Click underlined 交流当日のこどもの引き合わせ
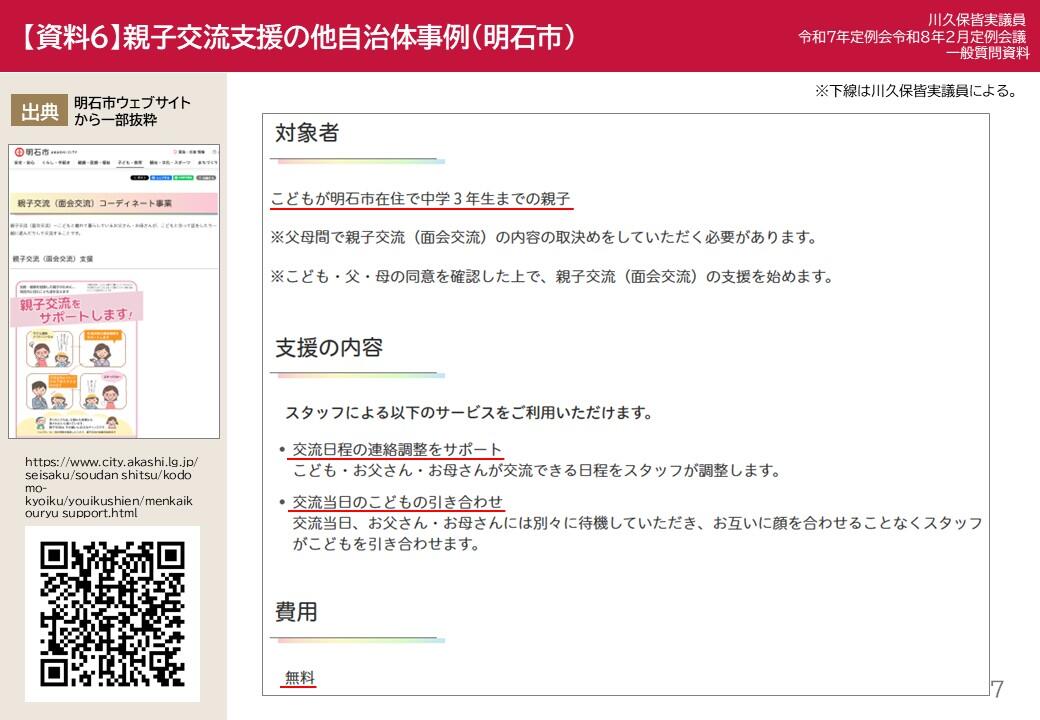1040x720 pixels. pos(396,501)
